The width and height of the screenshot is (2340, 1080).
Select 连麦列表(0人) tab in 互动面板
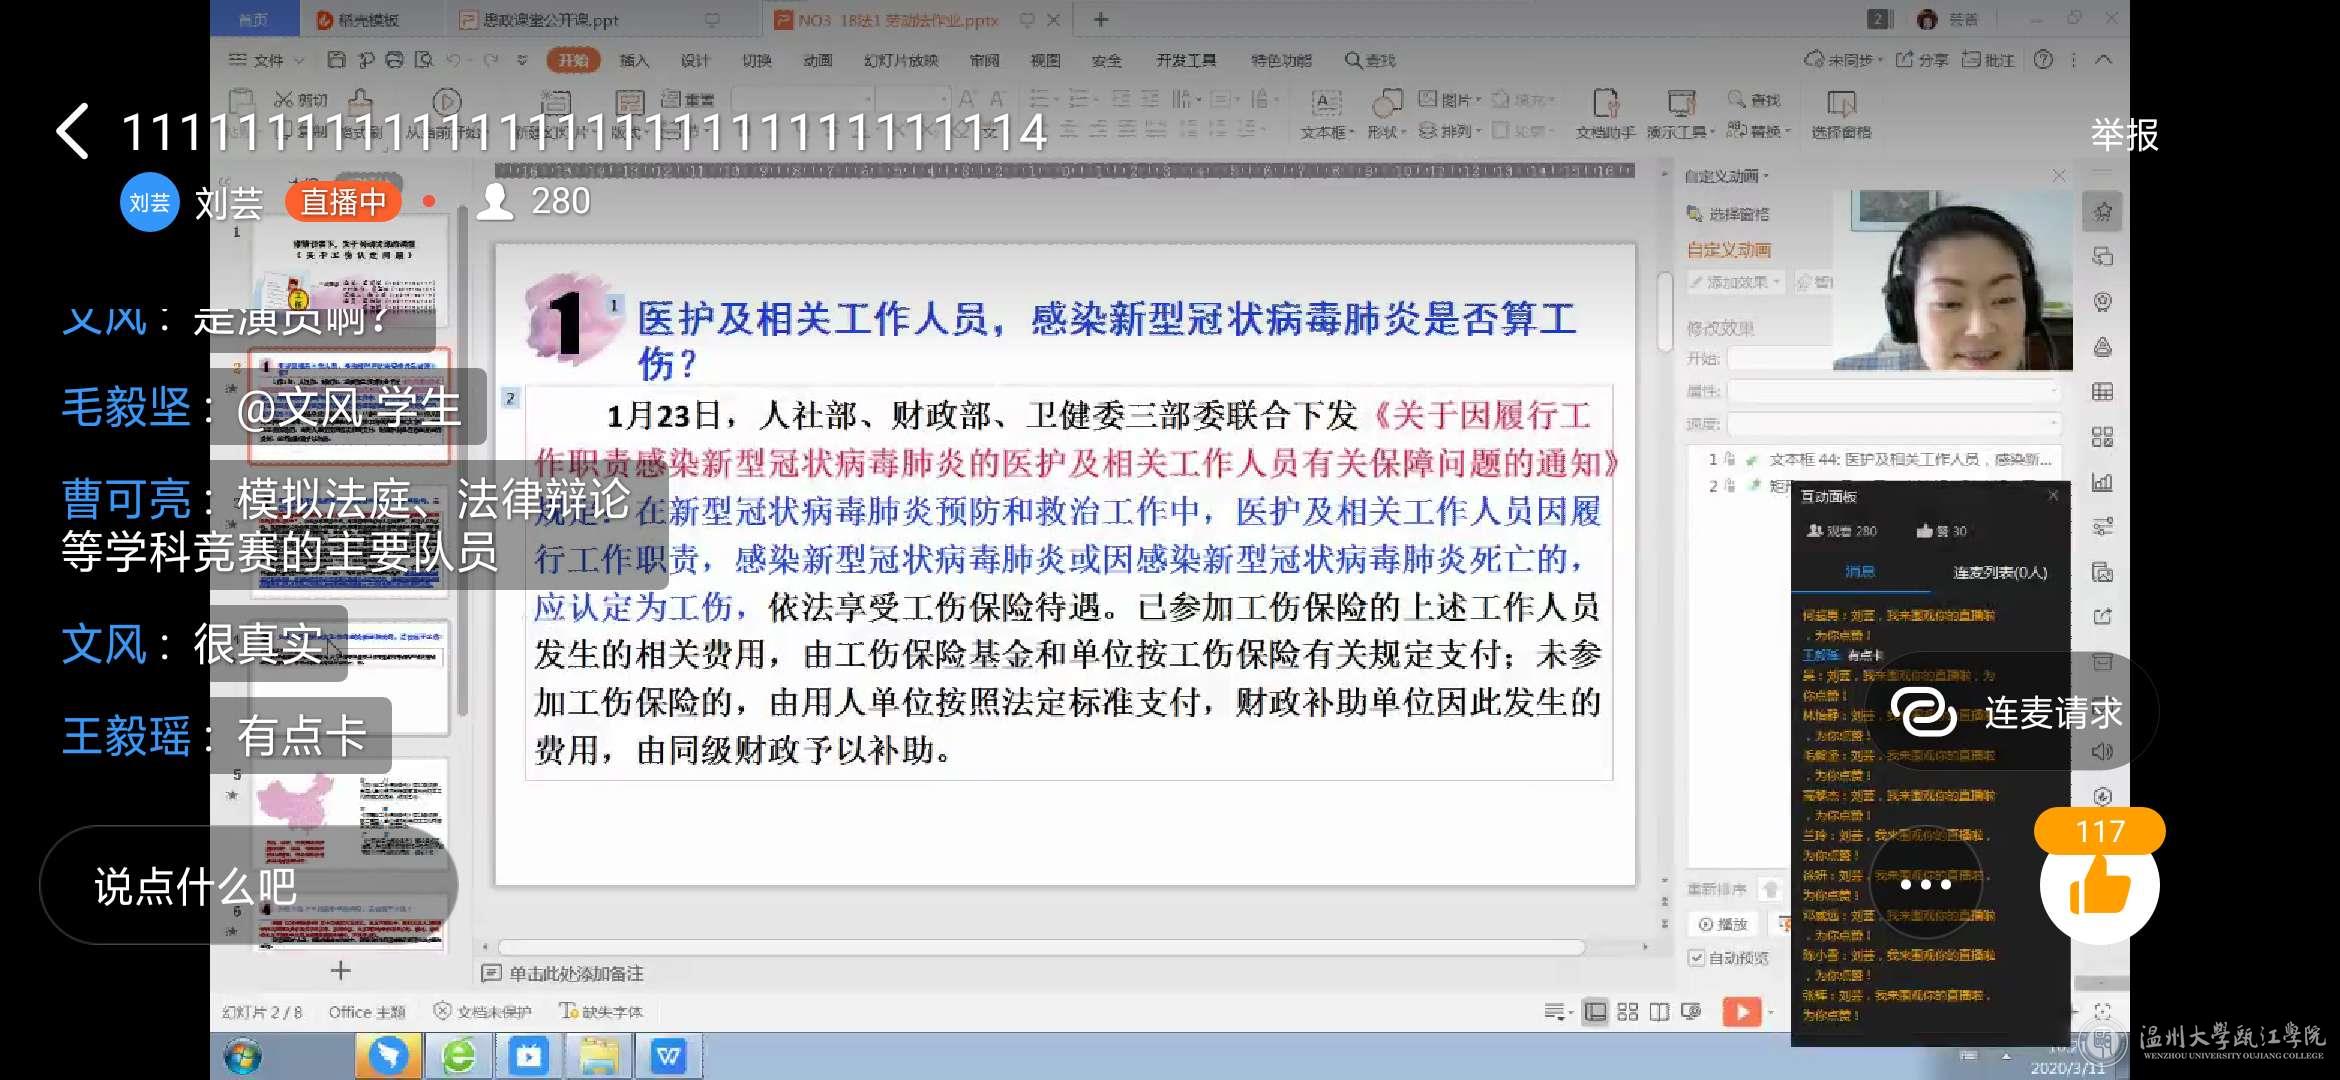pos(2000,572)
